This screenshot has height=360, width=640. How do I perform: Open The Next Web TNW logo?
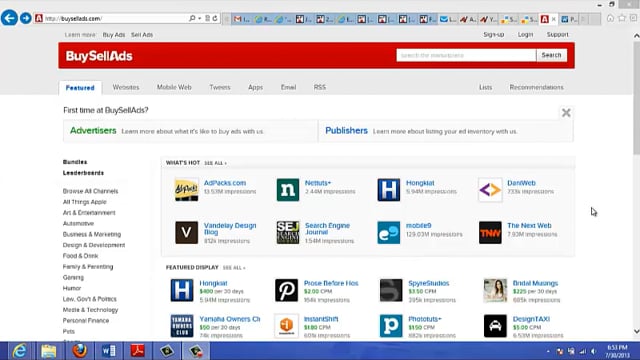click(x=490, y=232)
